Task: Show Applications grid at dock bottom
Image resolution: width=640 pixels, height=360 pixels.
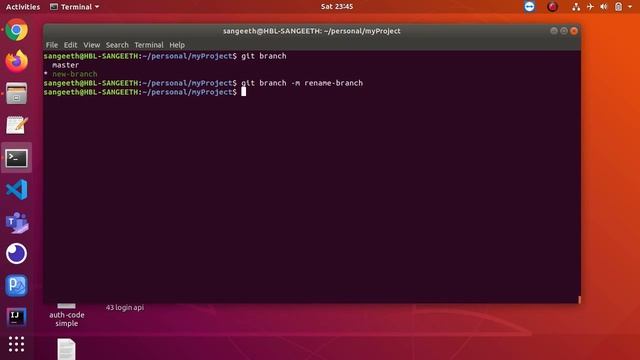Action: (x=16, y=344)
